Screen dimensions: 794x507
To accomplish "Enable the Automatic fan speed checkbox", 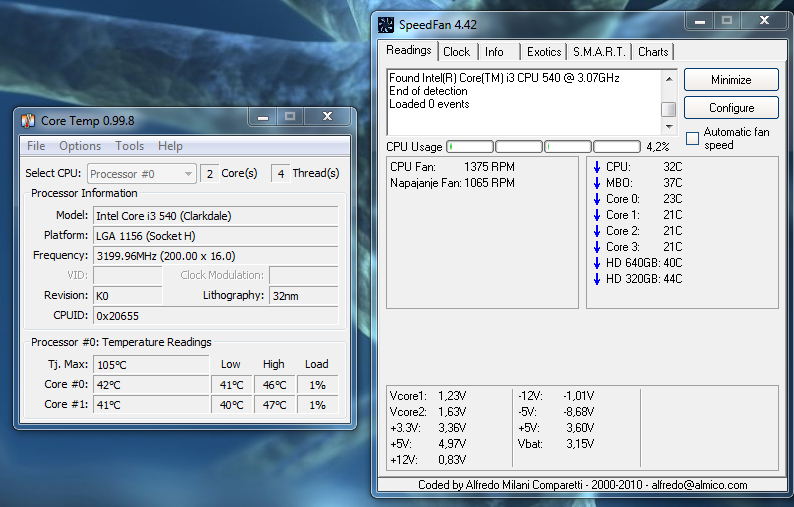I will coord(692,139).
